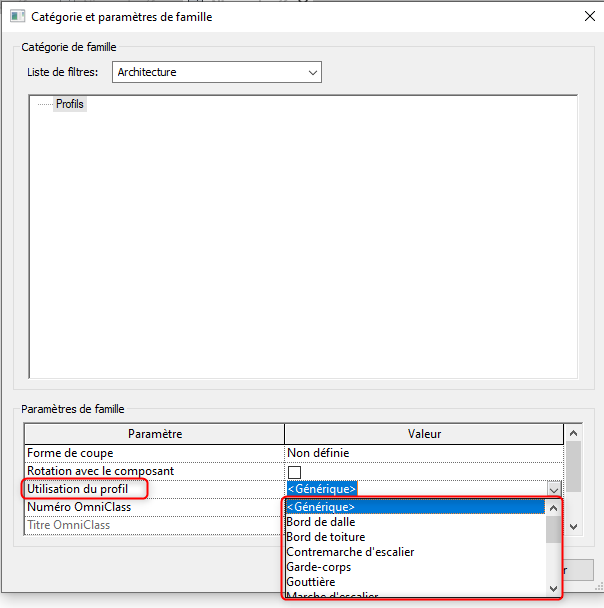Close the Catégorie et paramètres de famille dialog
Screen dimensions: 604x608
[x=588, y=16]
